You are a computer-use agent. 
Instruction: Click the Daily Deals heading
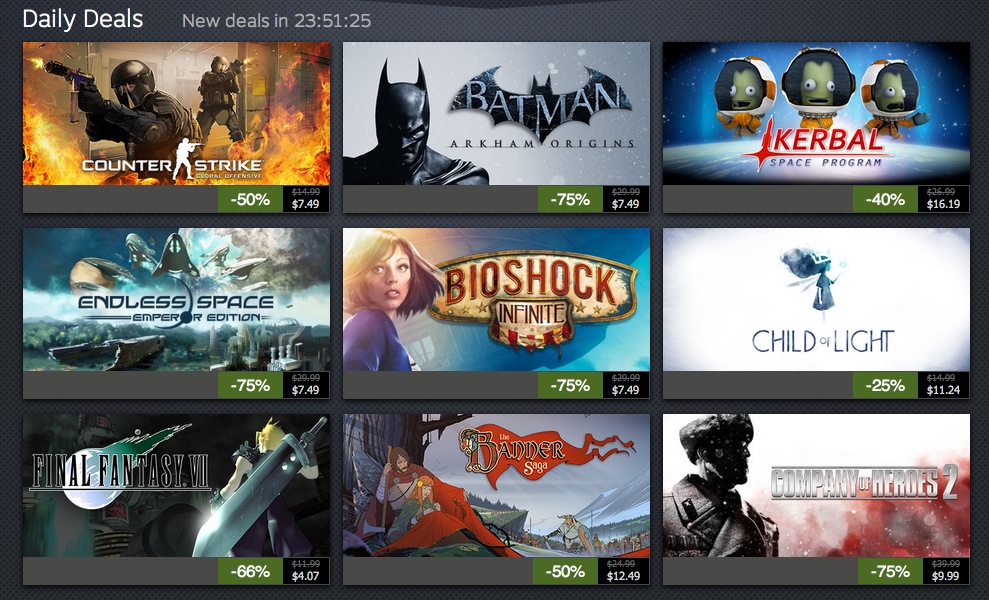83,20
